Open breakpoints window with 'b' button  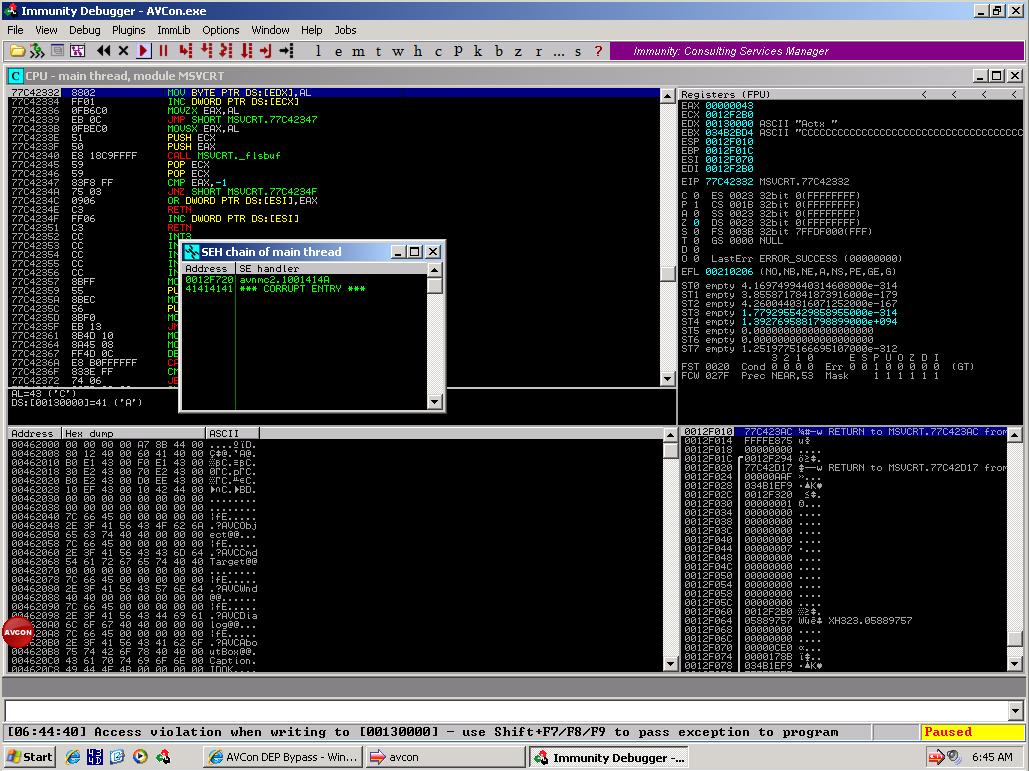point(499,51)
